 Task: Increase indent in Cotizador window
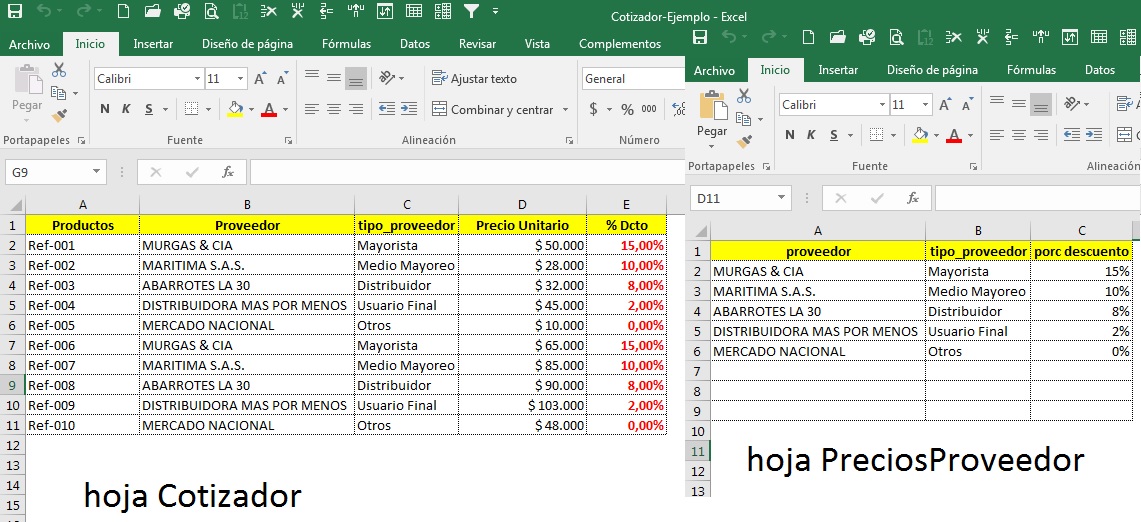[x=409, y=109]
